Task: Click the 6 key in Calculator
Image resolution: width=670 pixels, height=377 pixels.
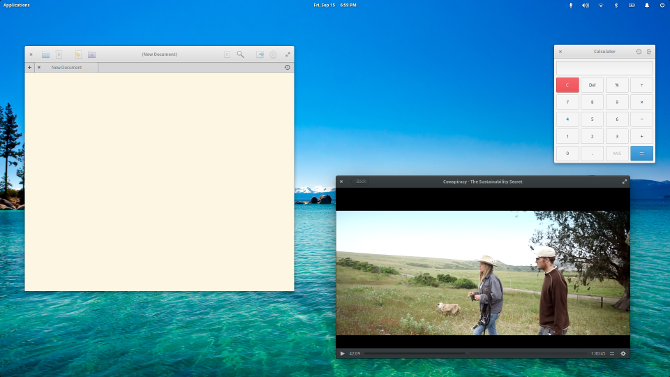Action: [617, 119]
